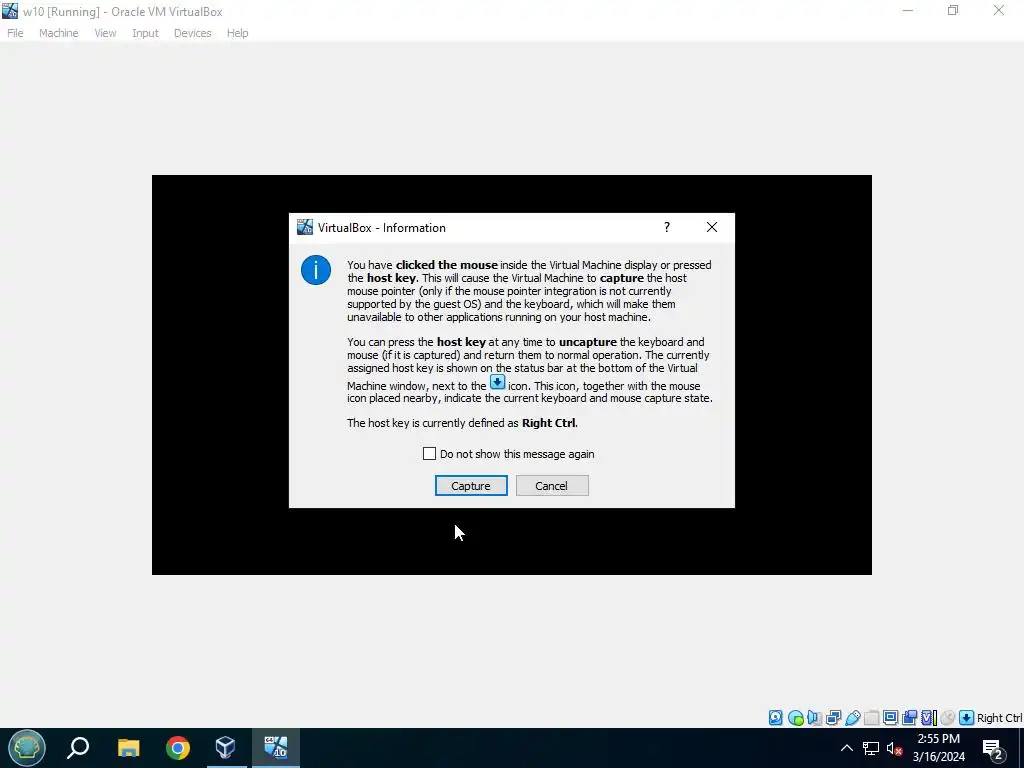Click the network icon in system tray
Viewport: 1024px width, 768px height.
(x=871, y=748)
